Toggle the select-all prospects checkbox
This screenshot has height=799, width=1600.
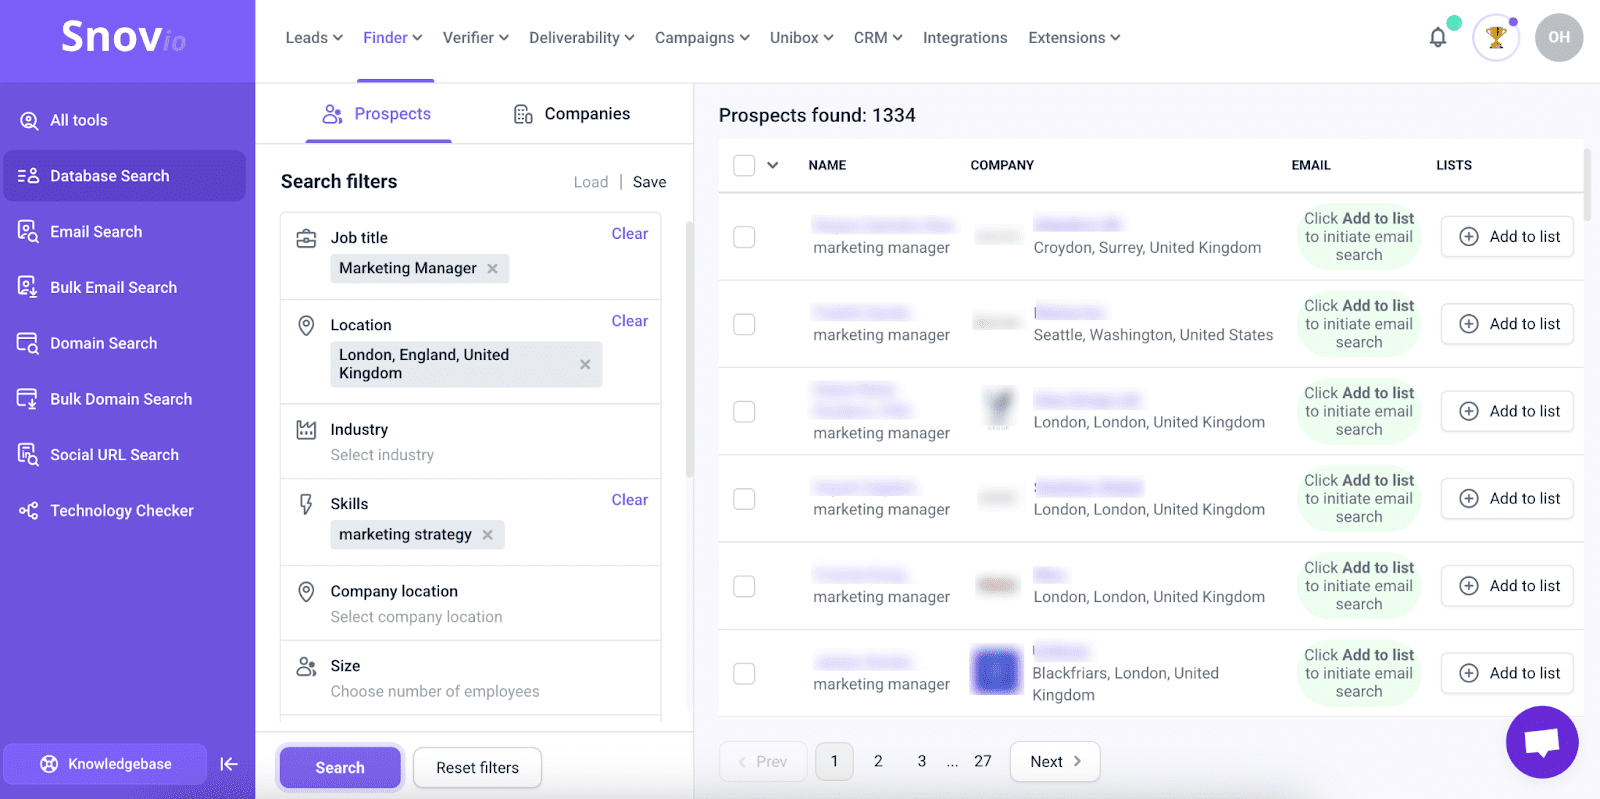point(744,165)
